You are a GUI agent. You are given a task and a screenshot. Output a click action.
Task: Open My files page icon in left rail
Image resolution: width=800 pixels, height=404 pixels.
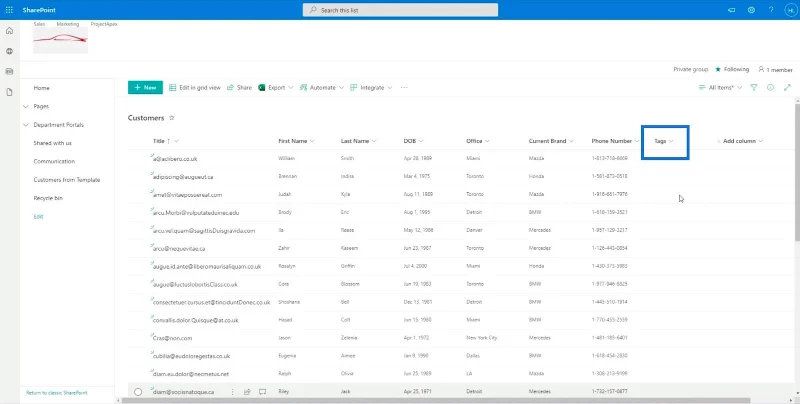tap(9, 92)
